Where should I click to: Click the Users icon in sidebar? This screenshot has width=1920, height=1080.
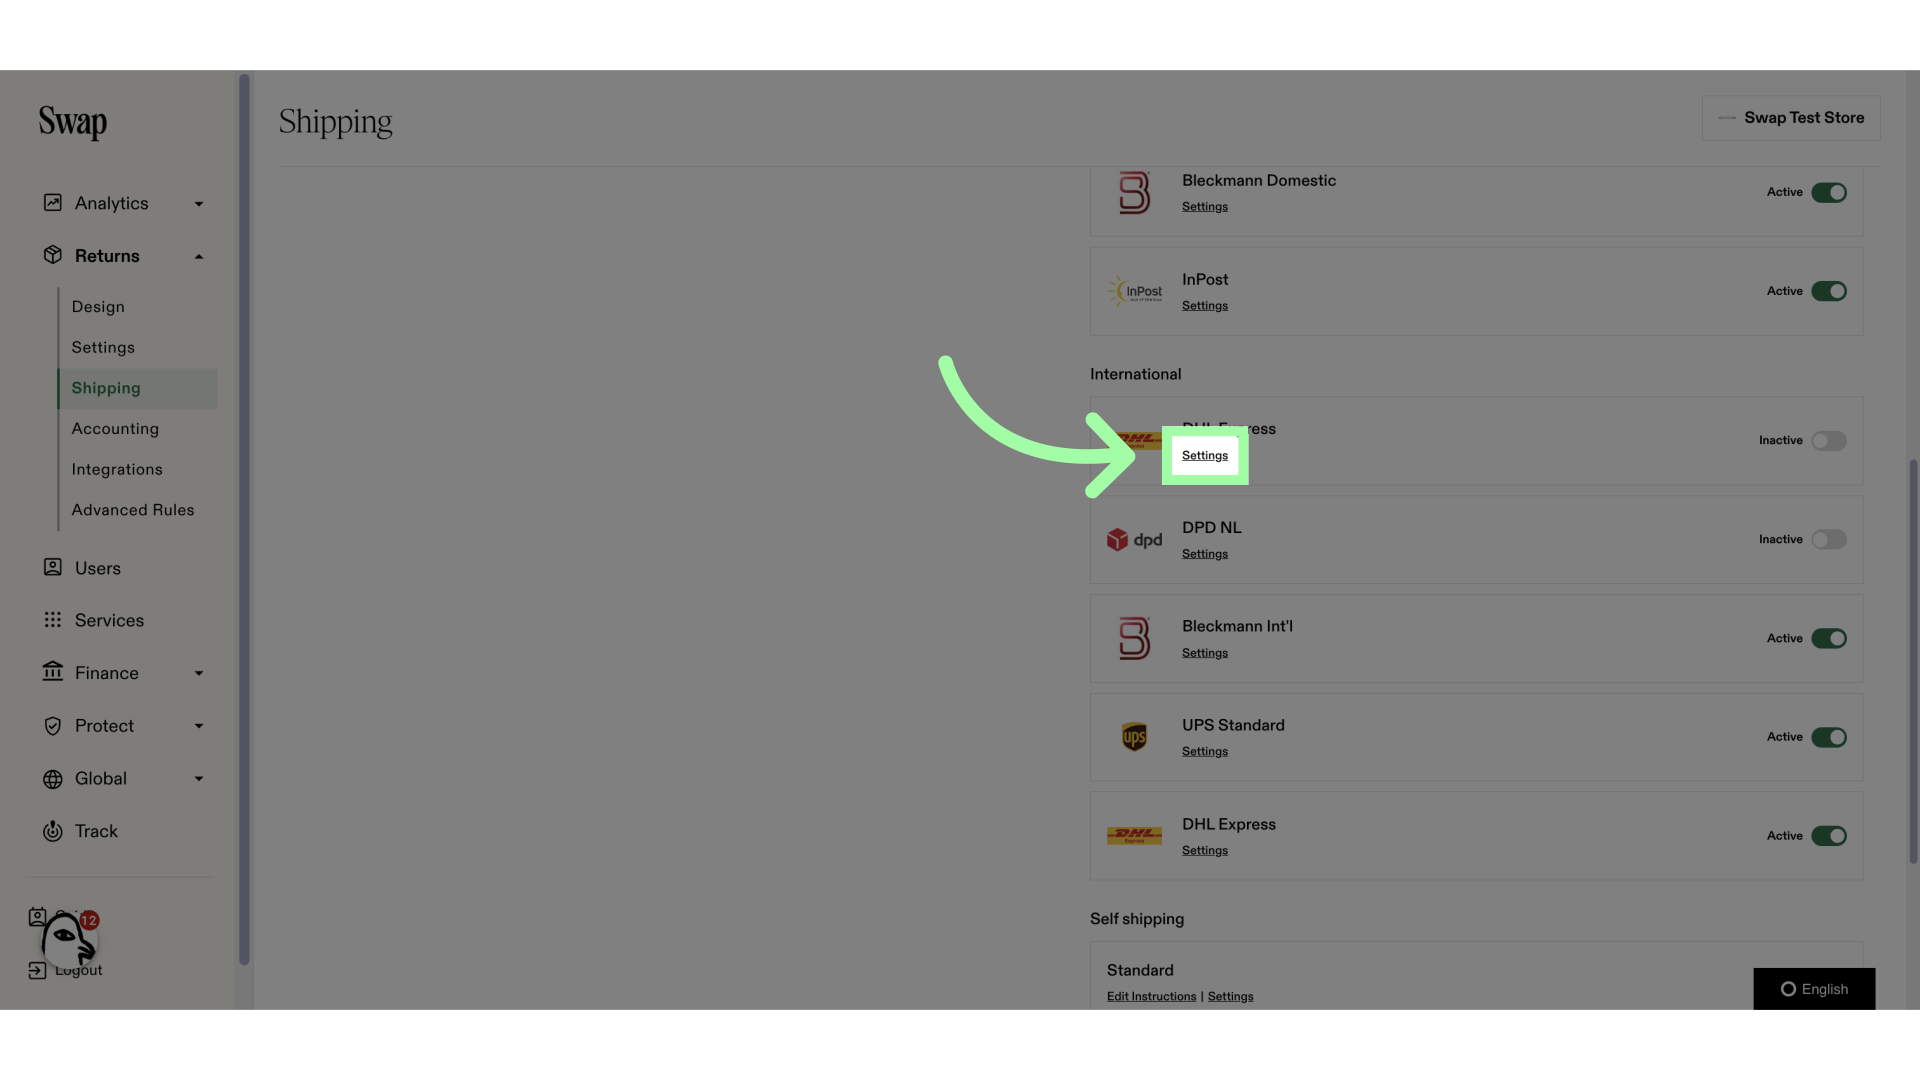[50, 568]
